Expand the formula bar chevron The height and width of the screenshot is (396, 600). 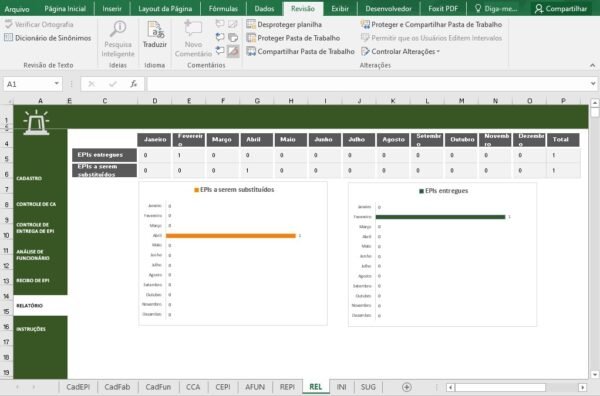[593, 83]
